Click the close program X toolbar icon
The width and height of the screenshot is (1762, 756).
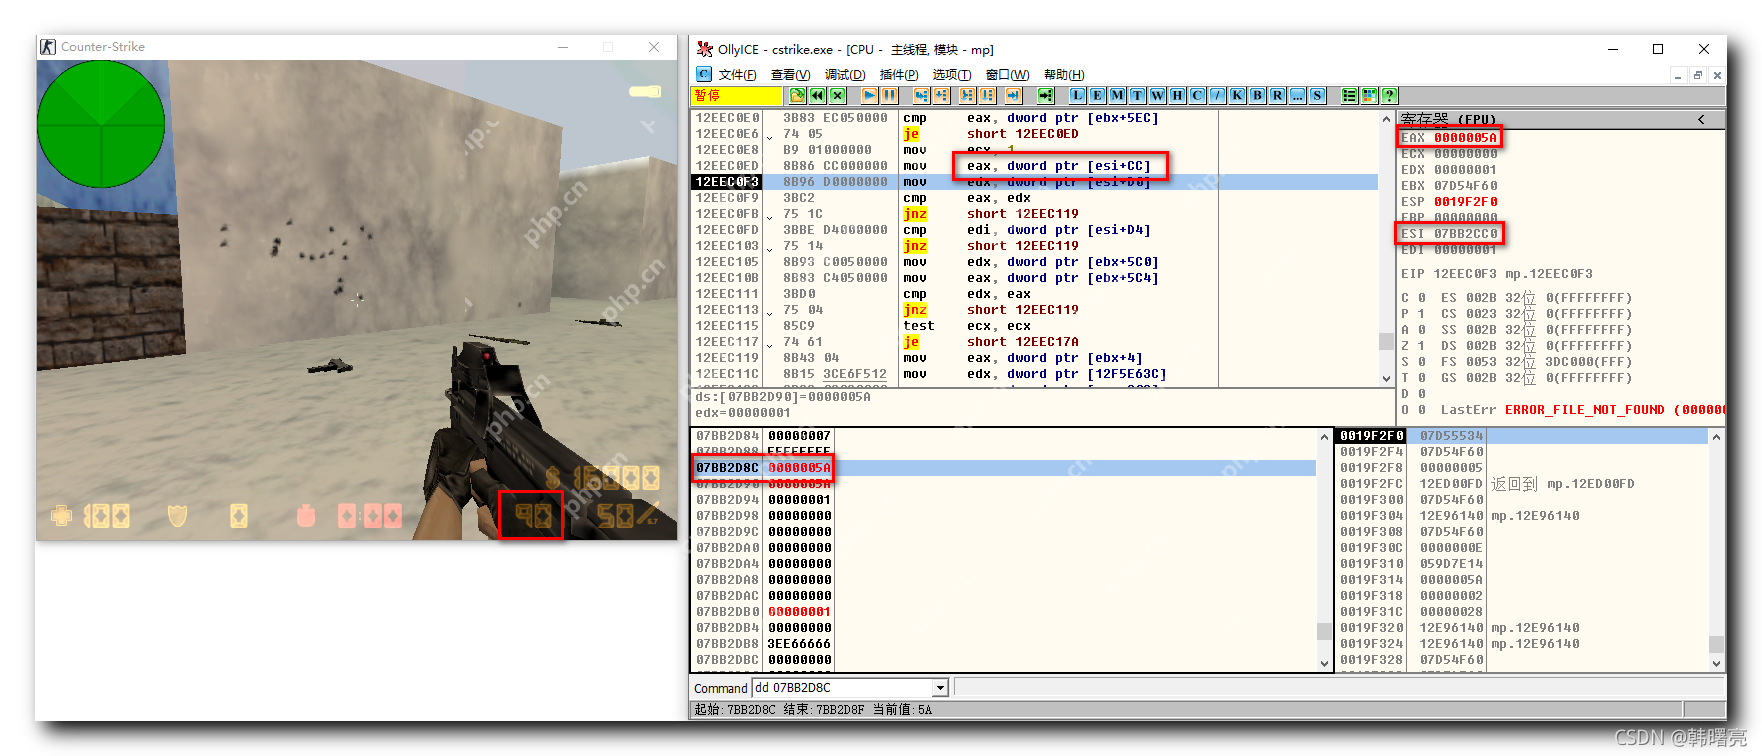click(838, 95)
